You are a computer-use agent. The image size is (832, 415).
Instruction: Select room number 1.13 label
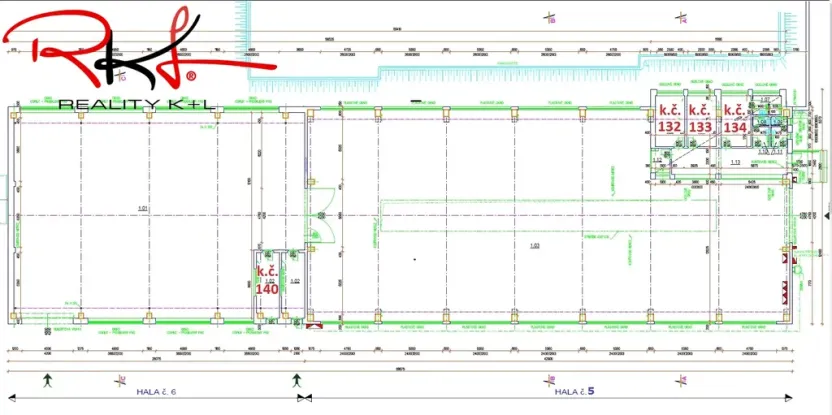[735, 162]
